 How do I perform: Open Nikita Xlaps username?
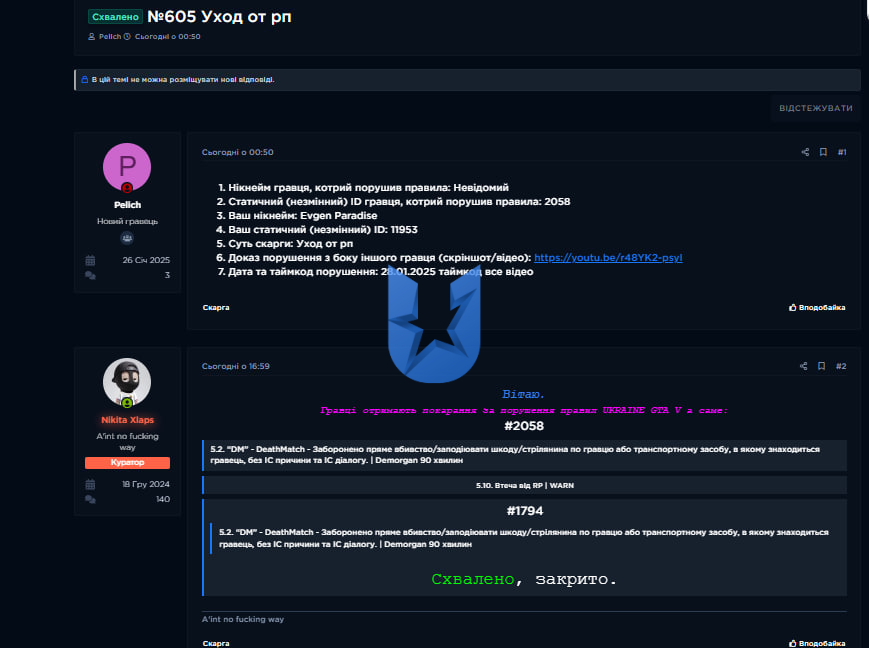[x=127, y=420]
